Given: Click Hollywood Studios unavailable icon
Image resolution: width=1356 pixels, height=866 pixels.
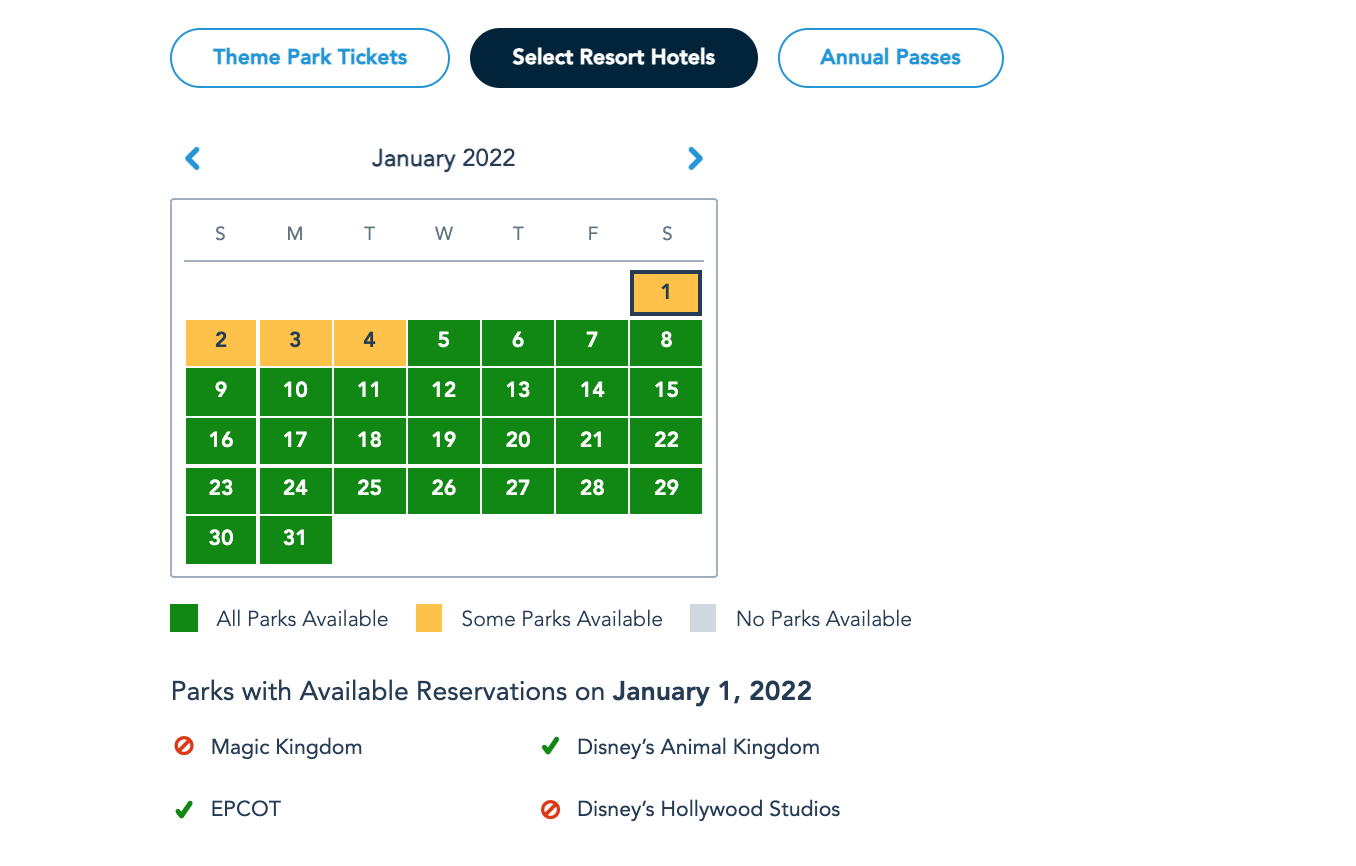Looking at the screenshot, I should (x=550, y=809).
